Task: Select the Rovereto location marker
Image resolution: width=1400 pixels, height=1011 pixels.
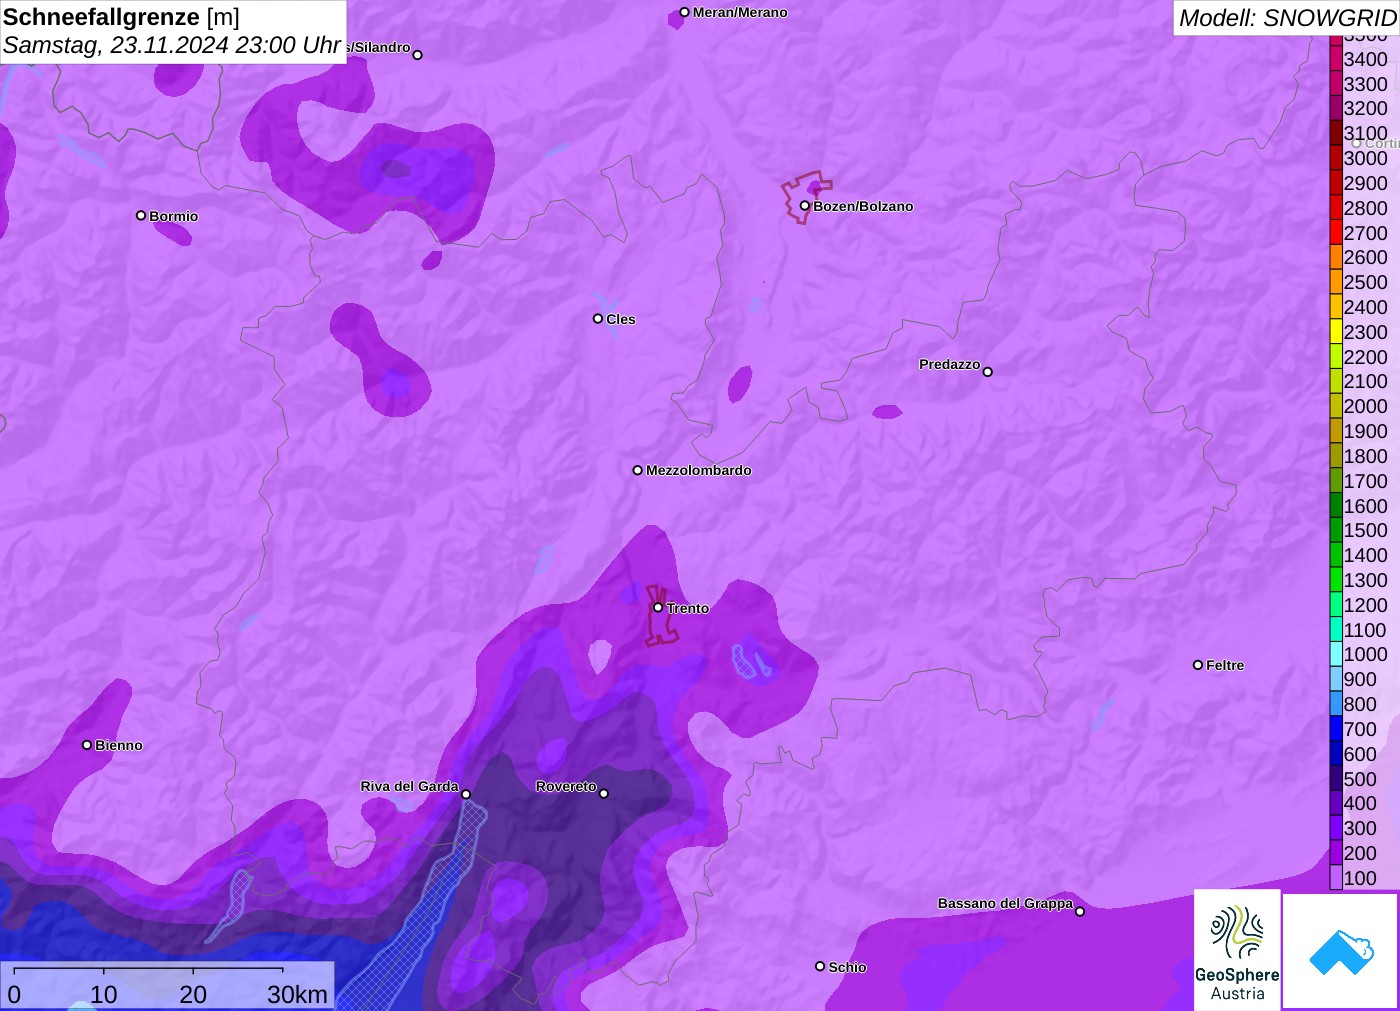Action: [x=604, y=793]
